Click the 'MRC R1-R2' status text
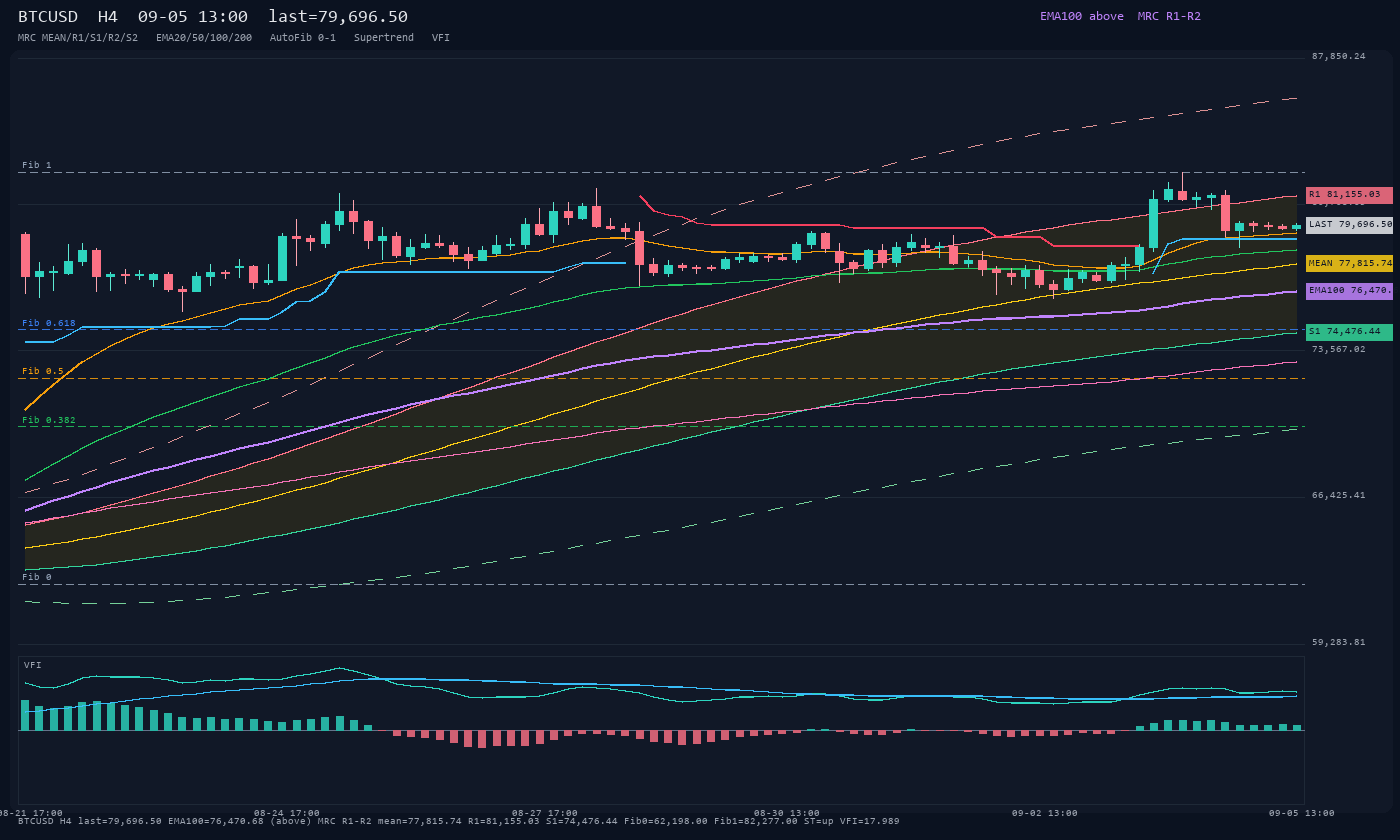 point(1169,16)
